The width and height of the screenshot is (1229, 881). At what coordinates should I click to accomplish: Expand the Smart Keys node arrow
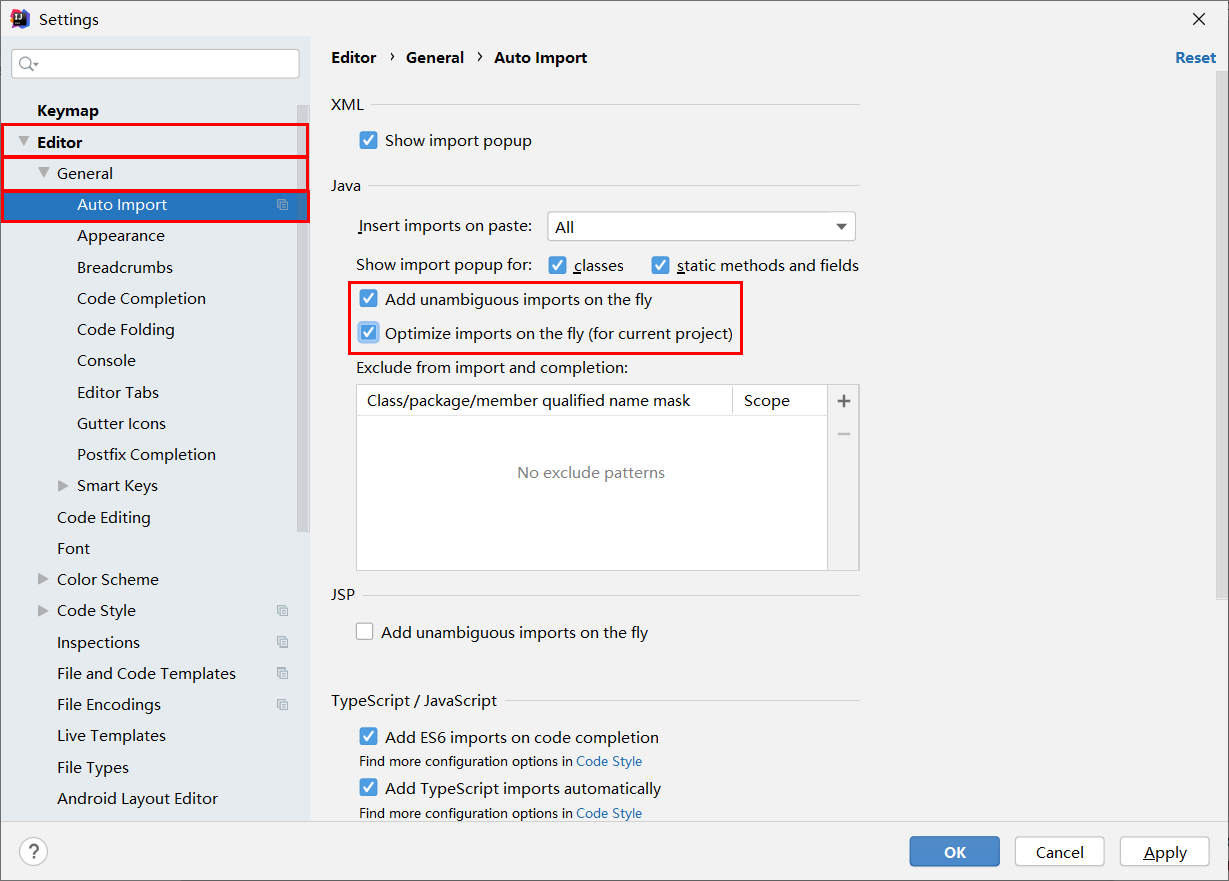(x=64, y=486)
